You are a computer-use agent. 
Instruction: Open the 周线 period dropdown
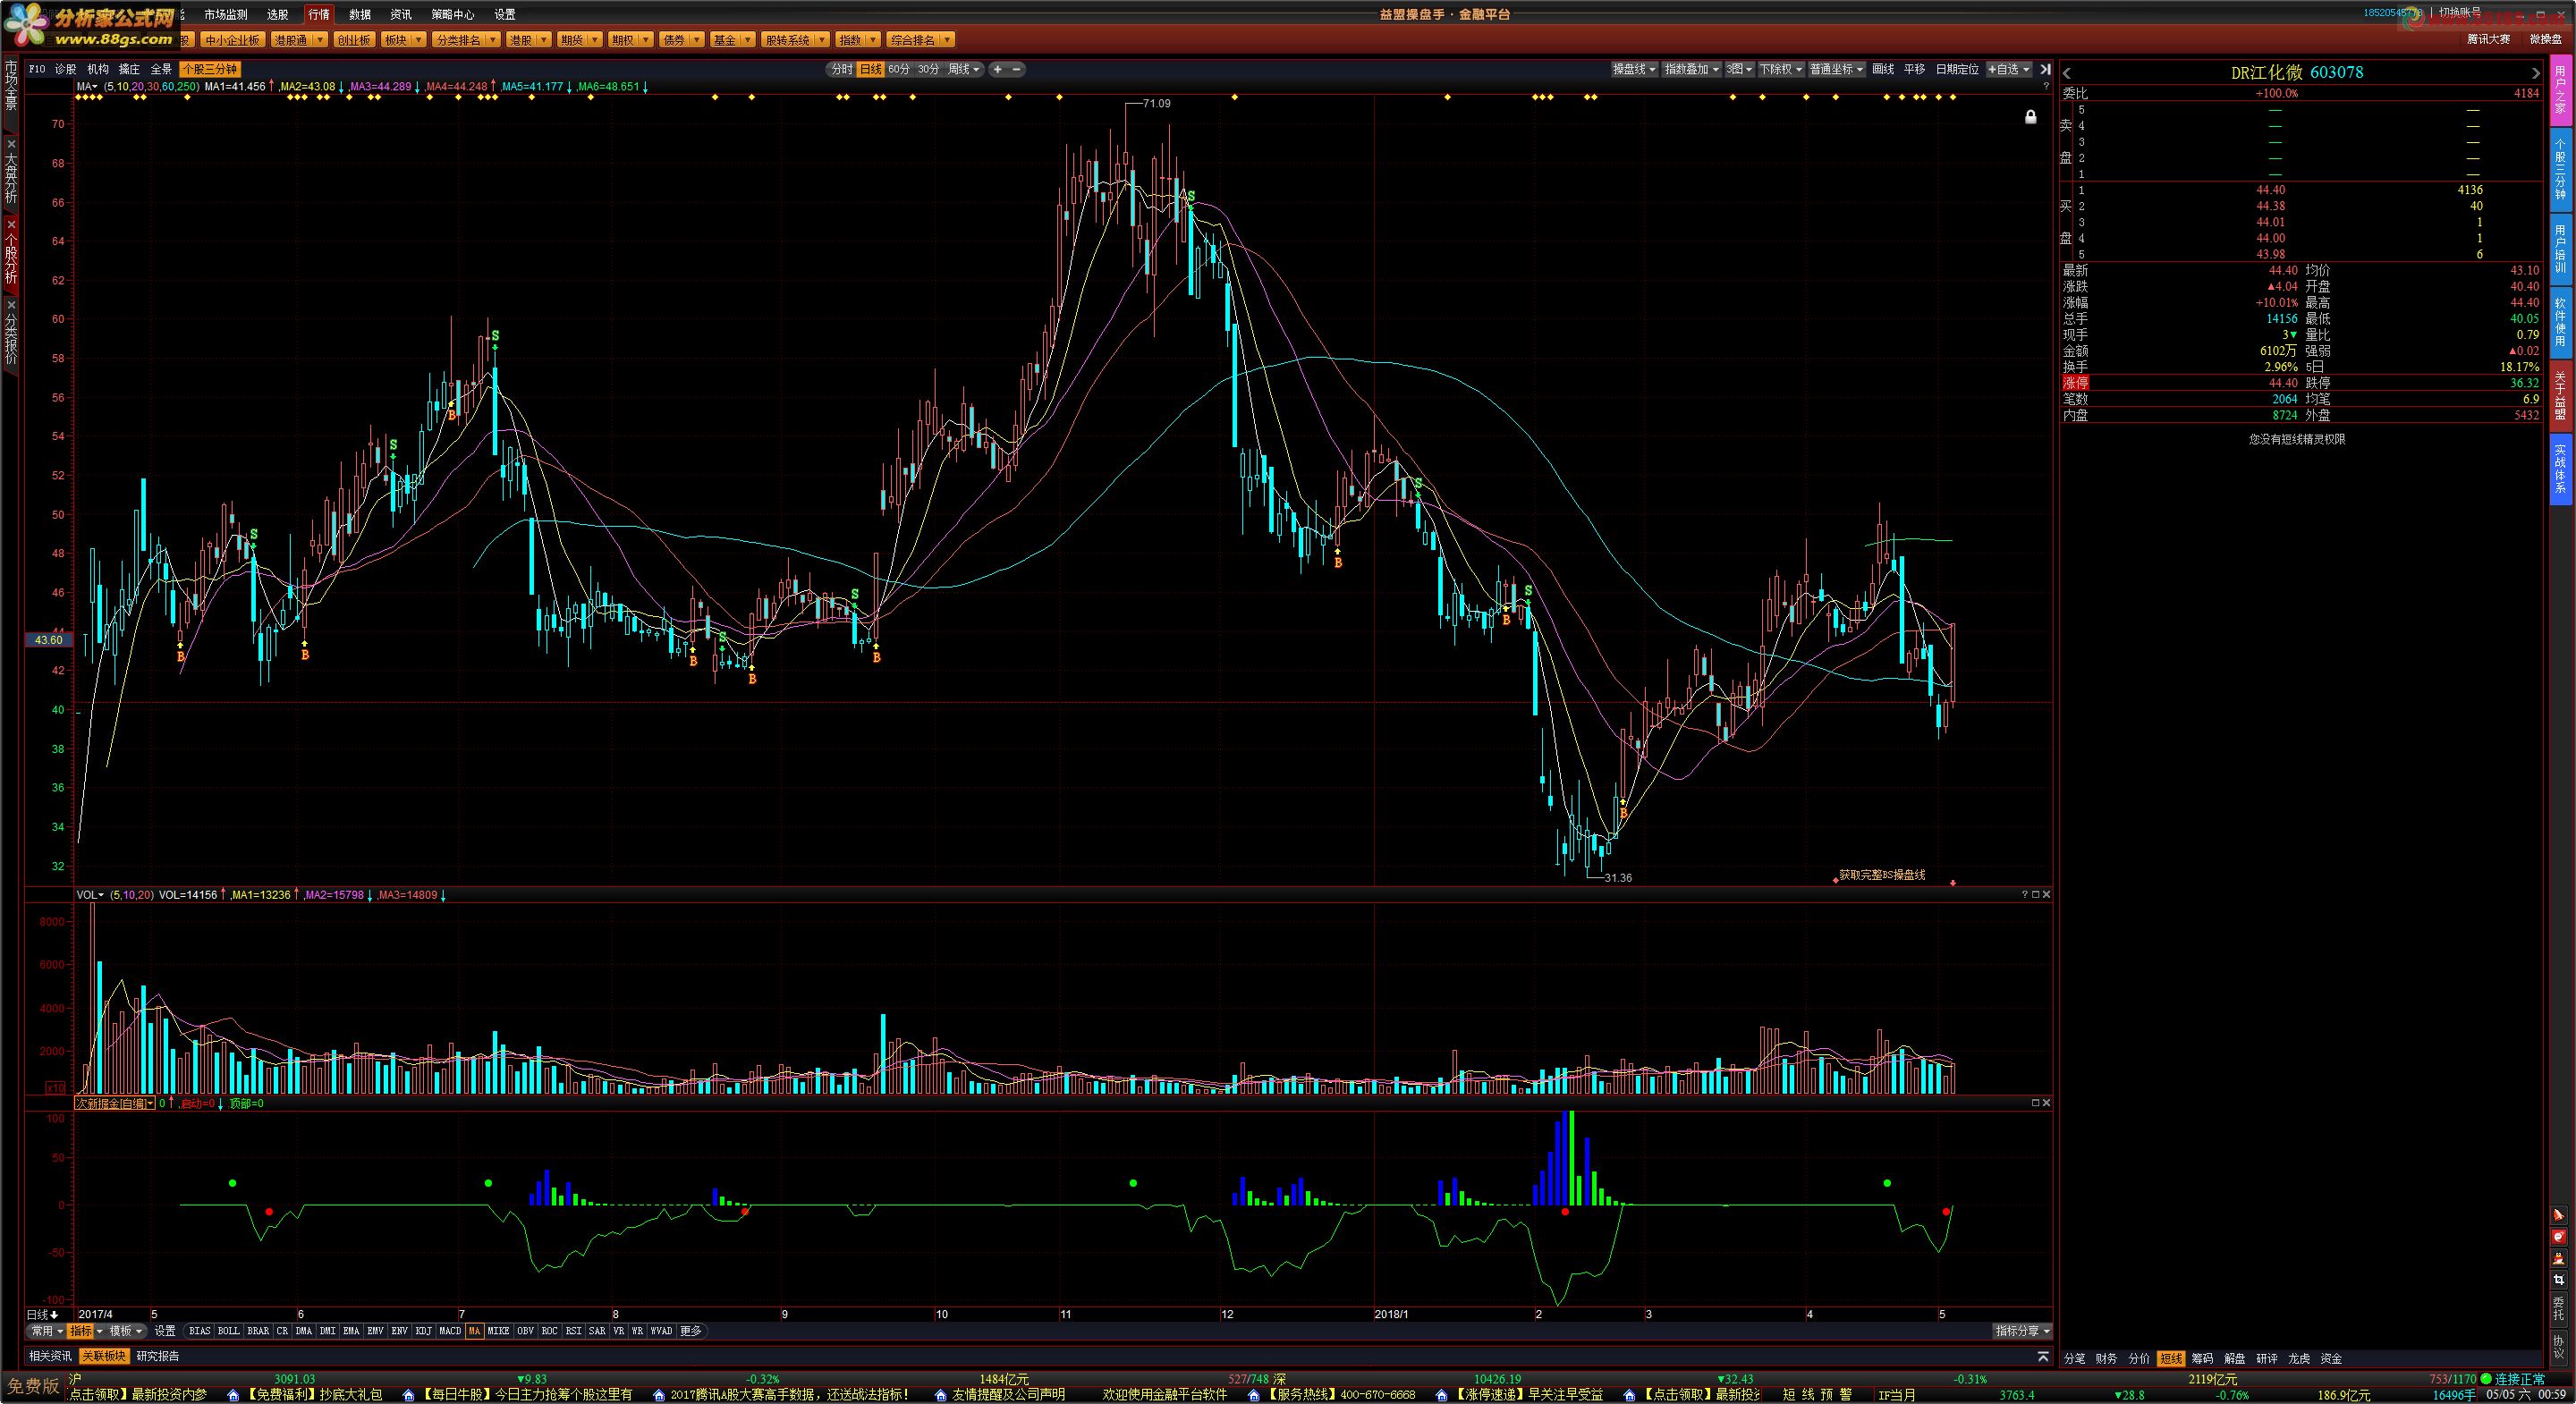(965, 69)
